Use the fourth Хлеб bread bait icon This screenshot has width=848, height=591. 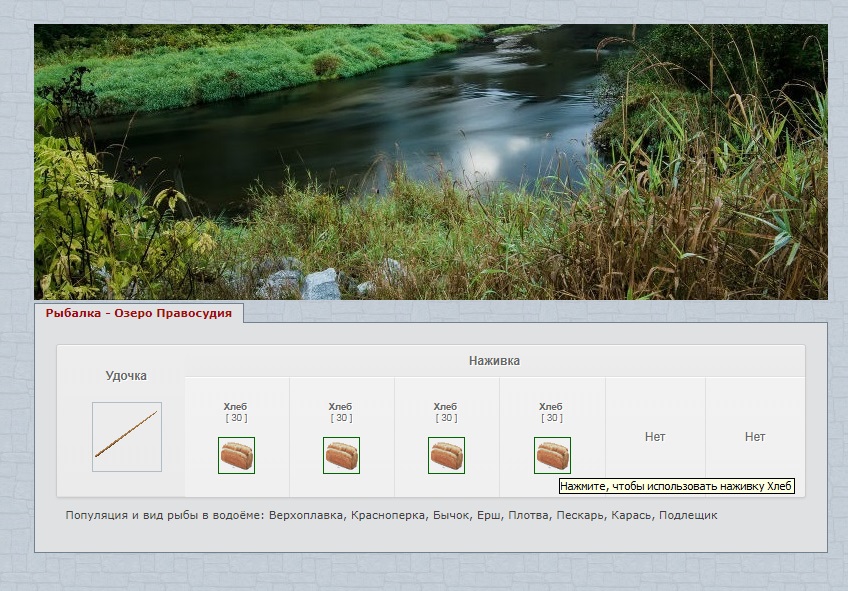coord(552,455)
